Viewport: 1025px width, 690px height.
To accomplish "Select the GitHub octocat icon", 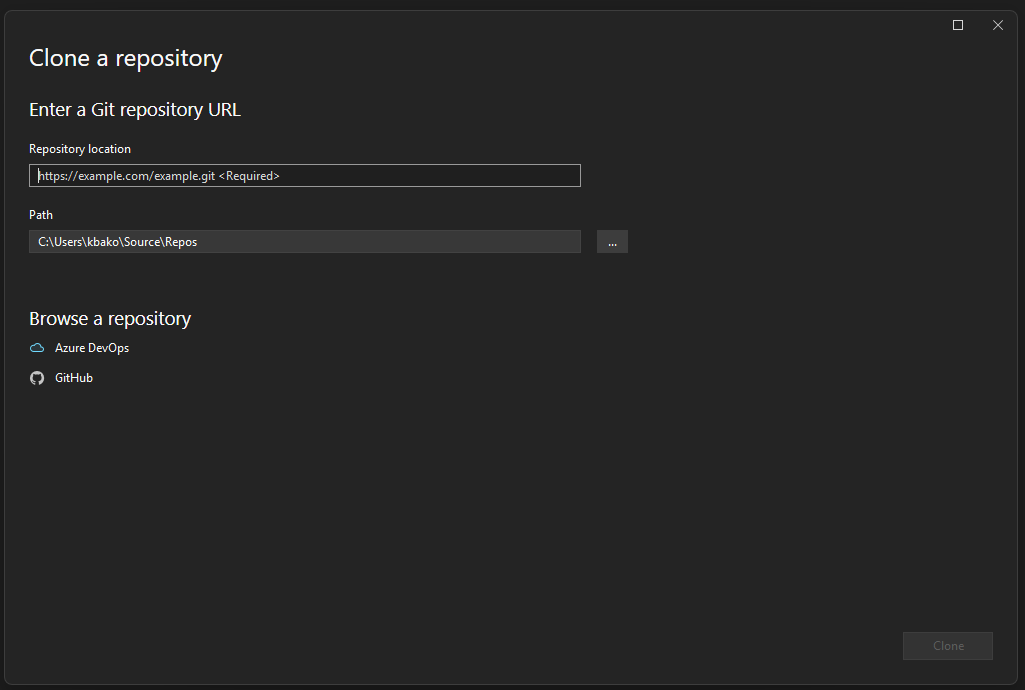I will [37, 378].
